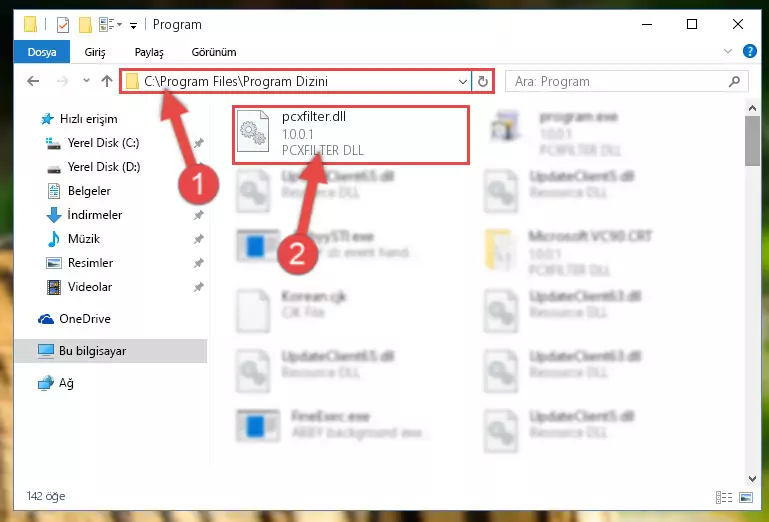Select the Korean.cjk file
This screenshot has width=769, height=522.
point(292,310)
